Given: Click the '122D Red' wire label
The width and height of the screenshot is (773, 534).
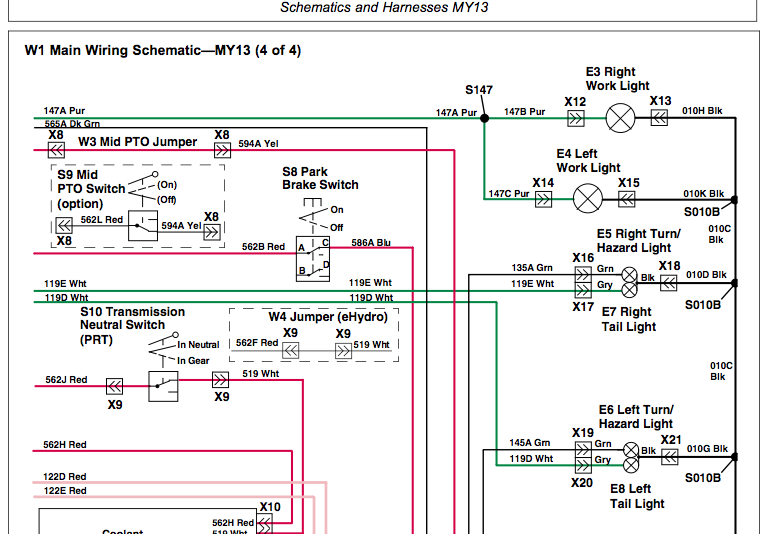Looking at the screenshot, I should point(65,476).
